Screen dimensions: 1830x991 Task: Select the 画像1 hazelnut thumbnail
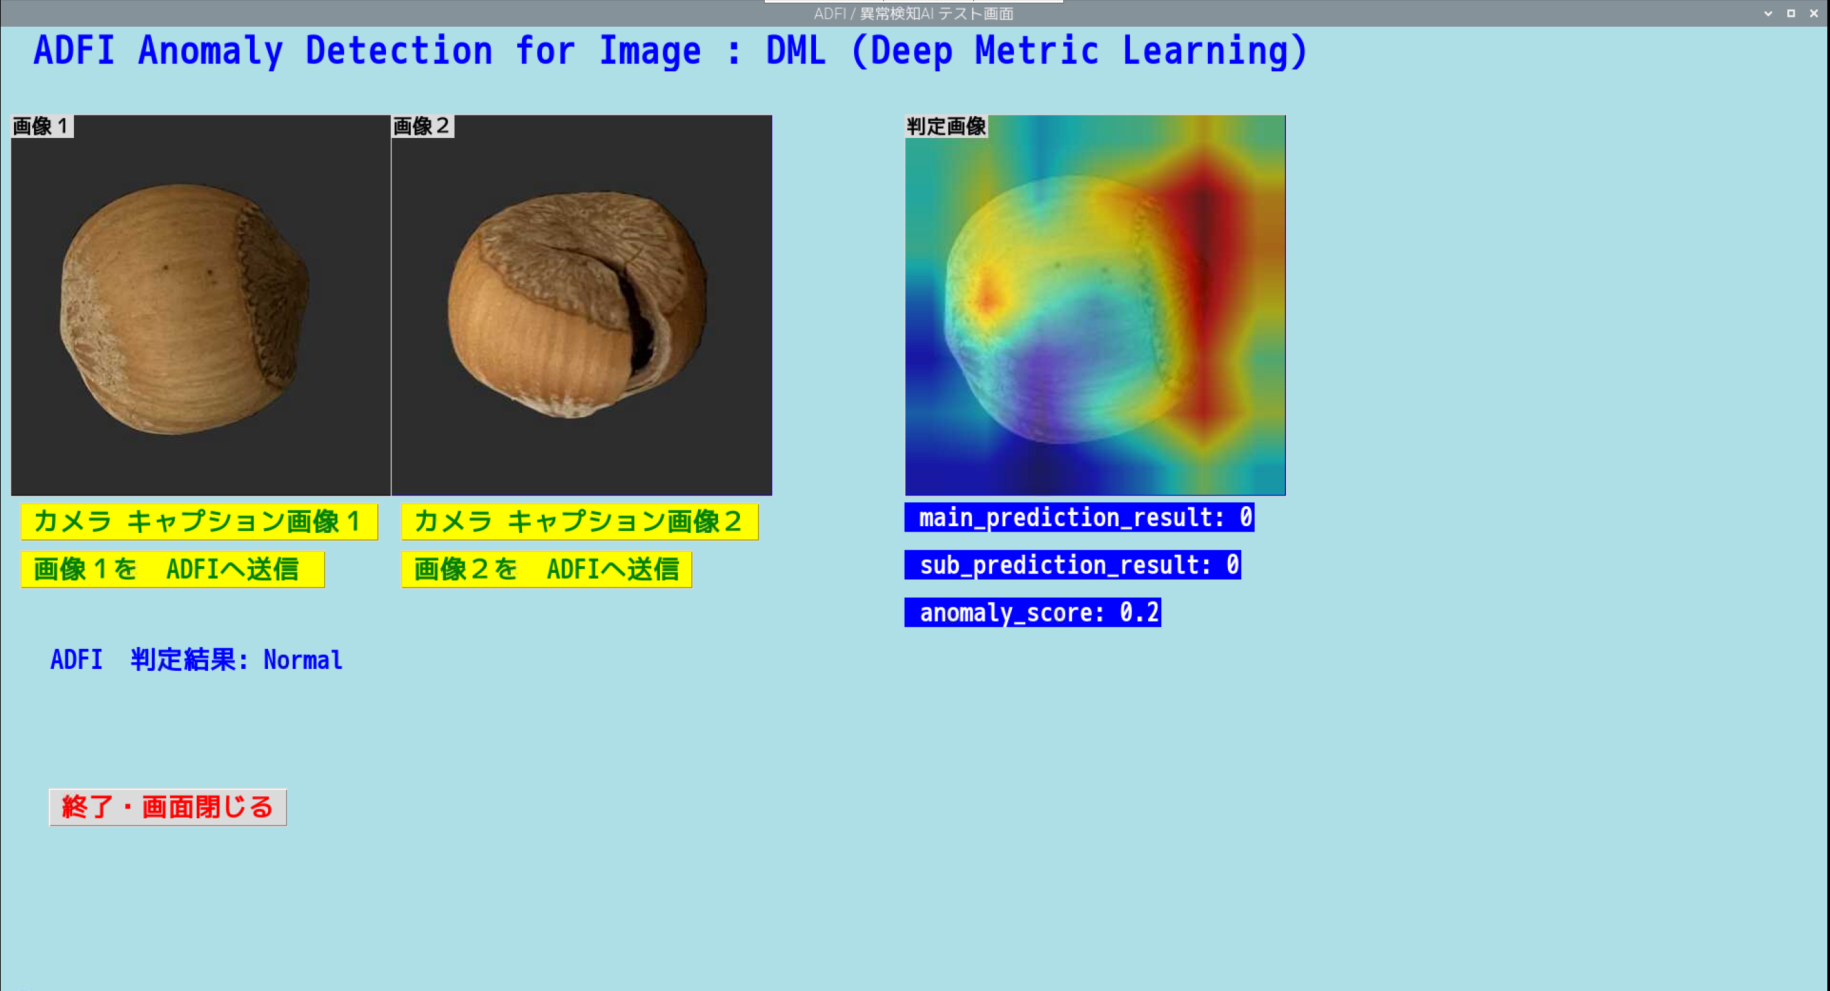click(201, 305)
